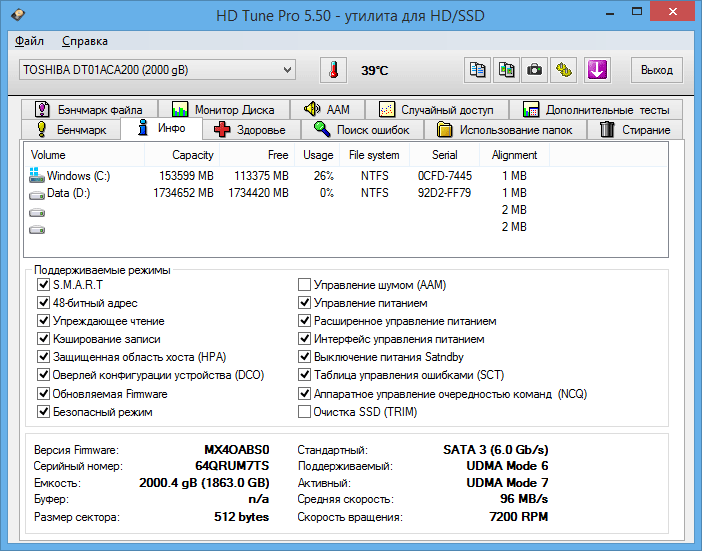Click the purple down-arrow minimize-to-tray icon
Viewport: 702px width, 551px height.
pyautogui.click(x=597, y=70)
